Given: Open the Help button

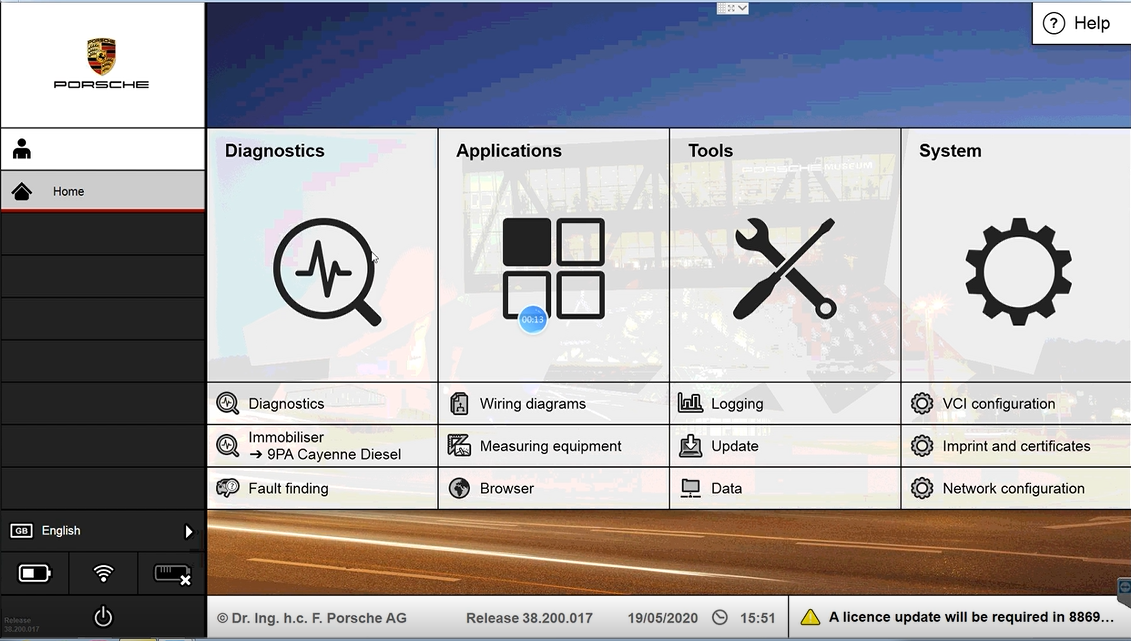Looking at the screenshot, I should pyautogui.click(x=1079, y=23).
